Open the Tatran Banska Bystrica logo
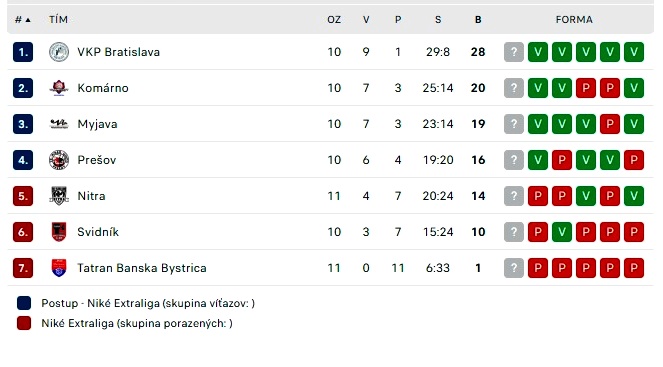 point(59,268)
